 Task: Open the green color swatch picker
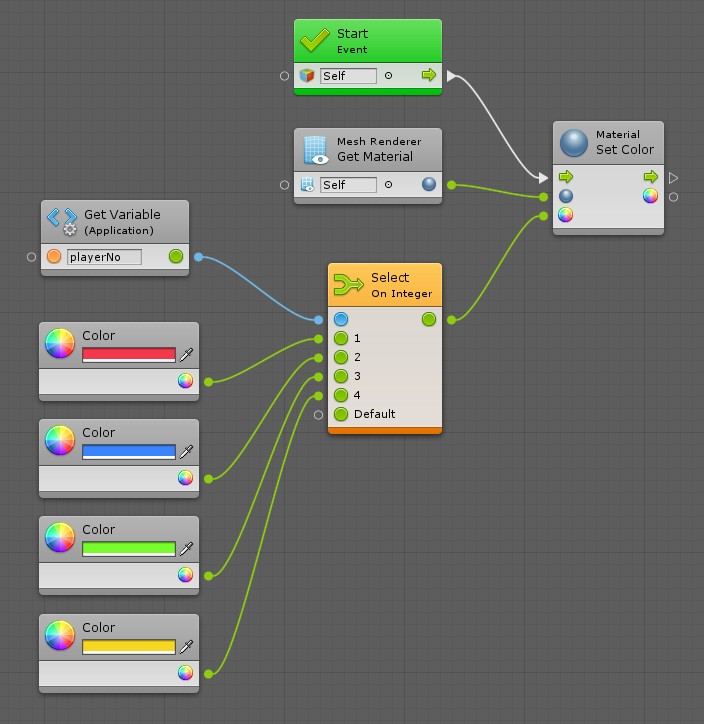coord(128,548)
